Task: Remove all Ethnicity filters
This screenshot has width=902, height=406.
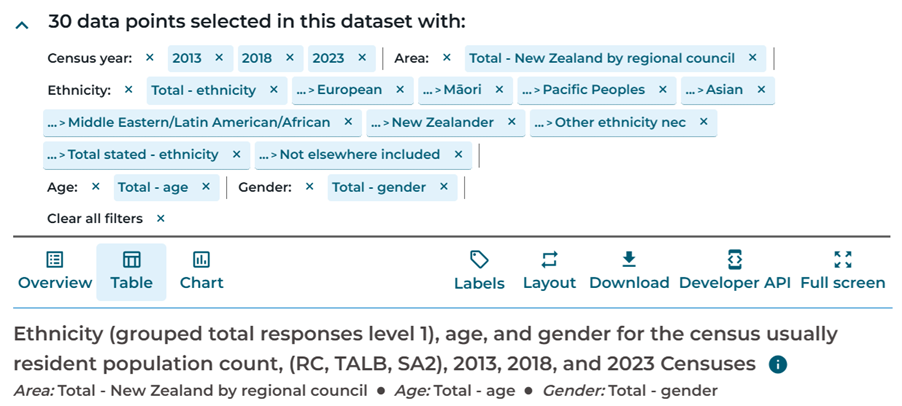Action: (128, 90)
